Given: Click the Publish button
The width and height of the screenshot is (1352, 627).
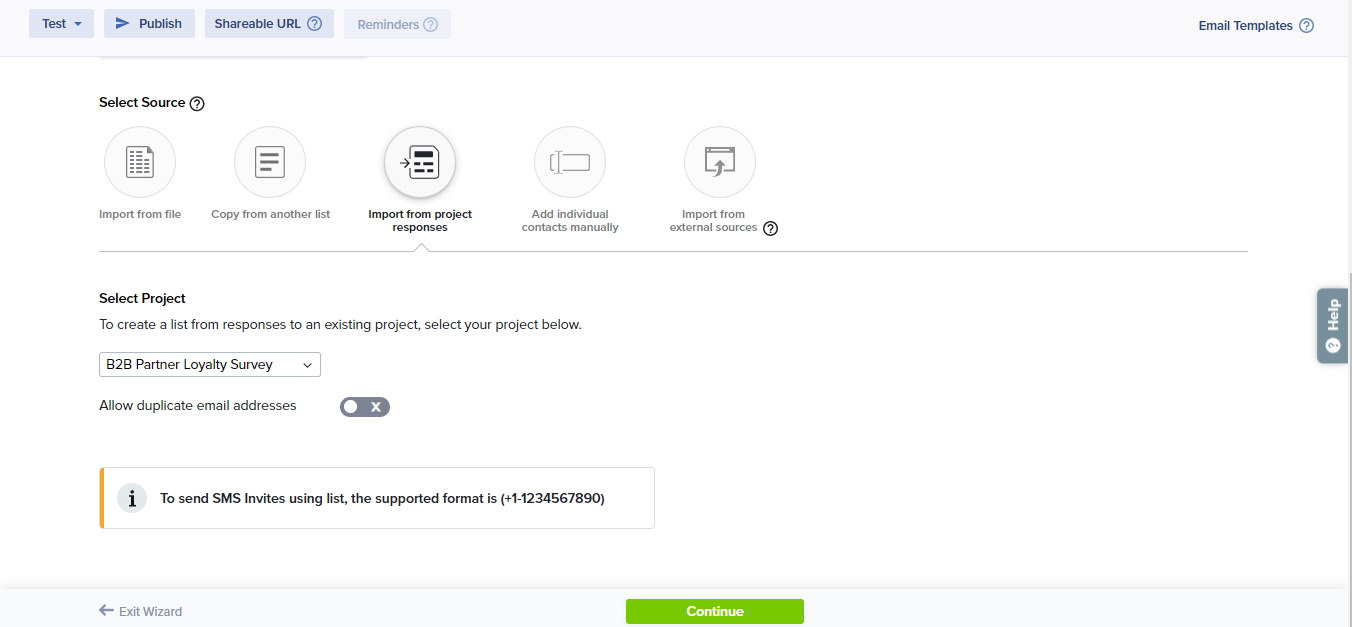Looking at the screenshot, I should (x=149, y=24).
